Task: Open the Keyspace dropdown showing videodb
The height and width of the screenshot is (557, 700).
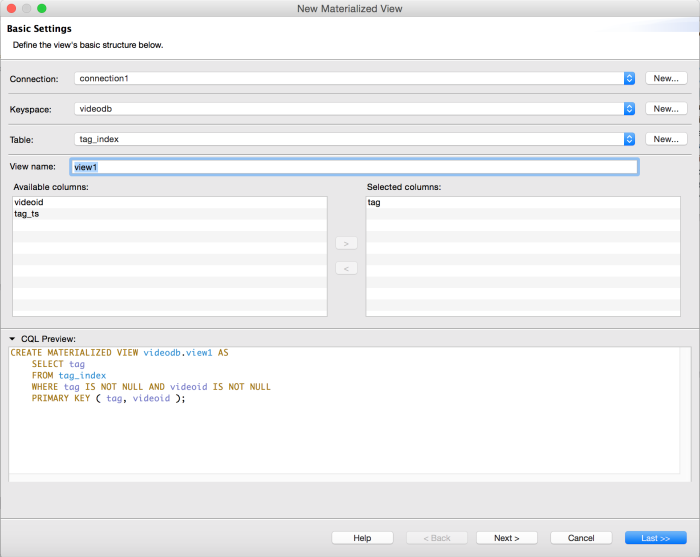Action: (x=355, y=108)
